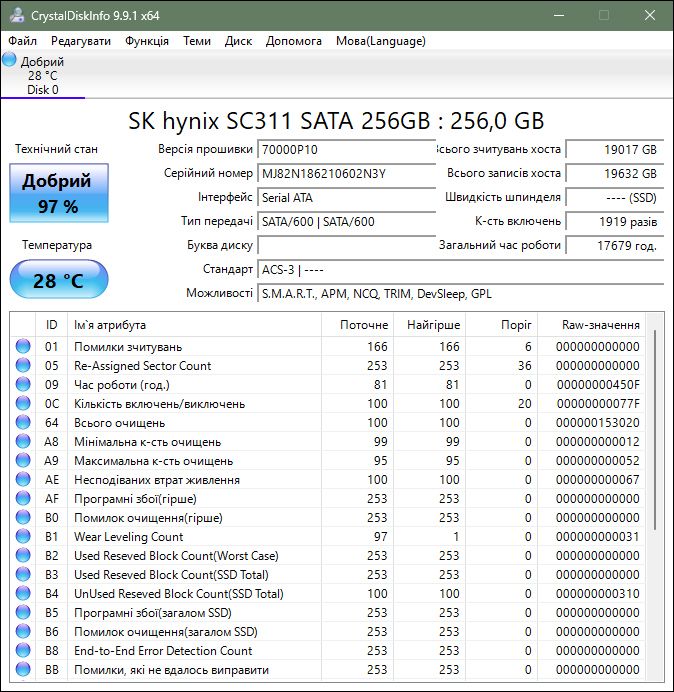The height and width of the screenshot is (692, 674).
Task: Click status orb for attribute 01 Помилки зчитувань
Action: tap(23, 346)
